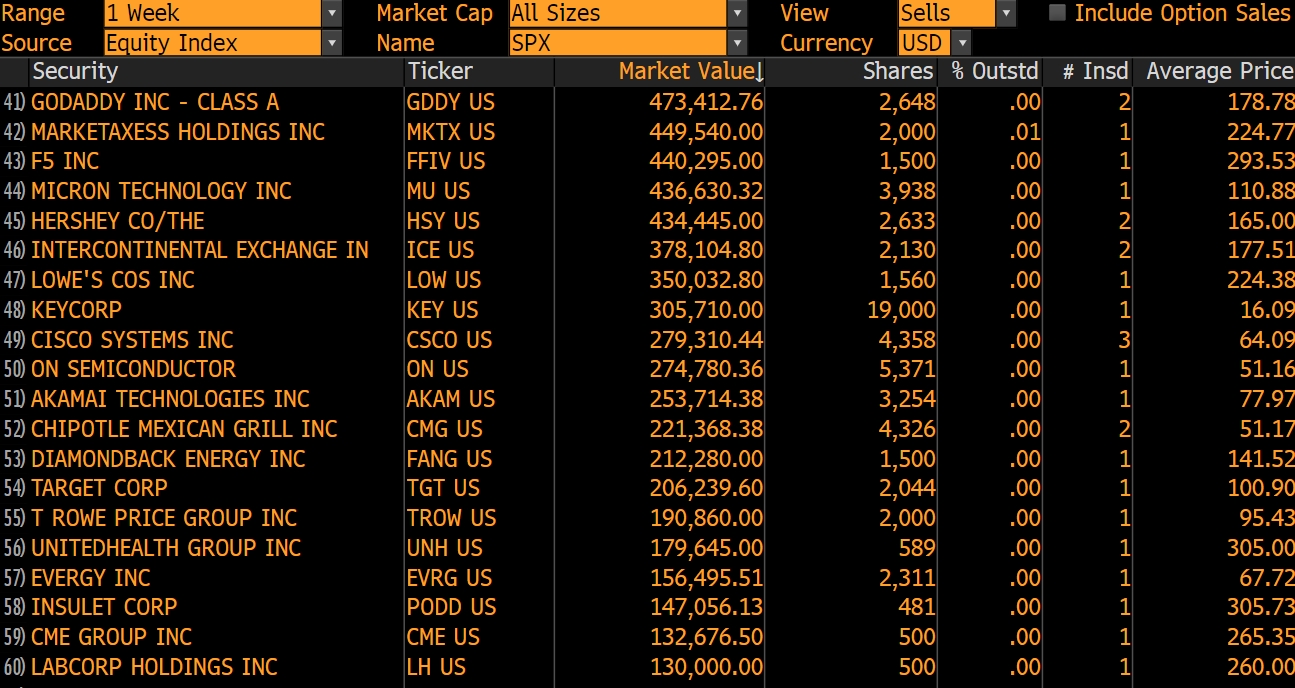1295x688 pixels.
Task: Click the Security column header
Action: point(75,72)
